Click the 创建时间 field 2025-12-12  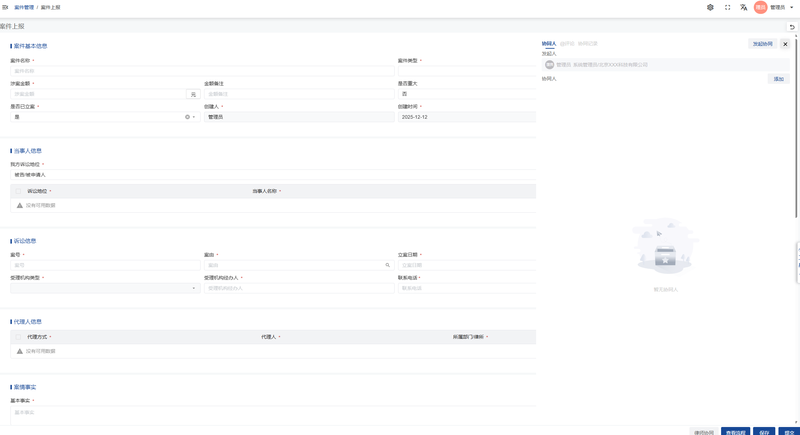coord(467,117)
